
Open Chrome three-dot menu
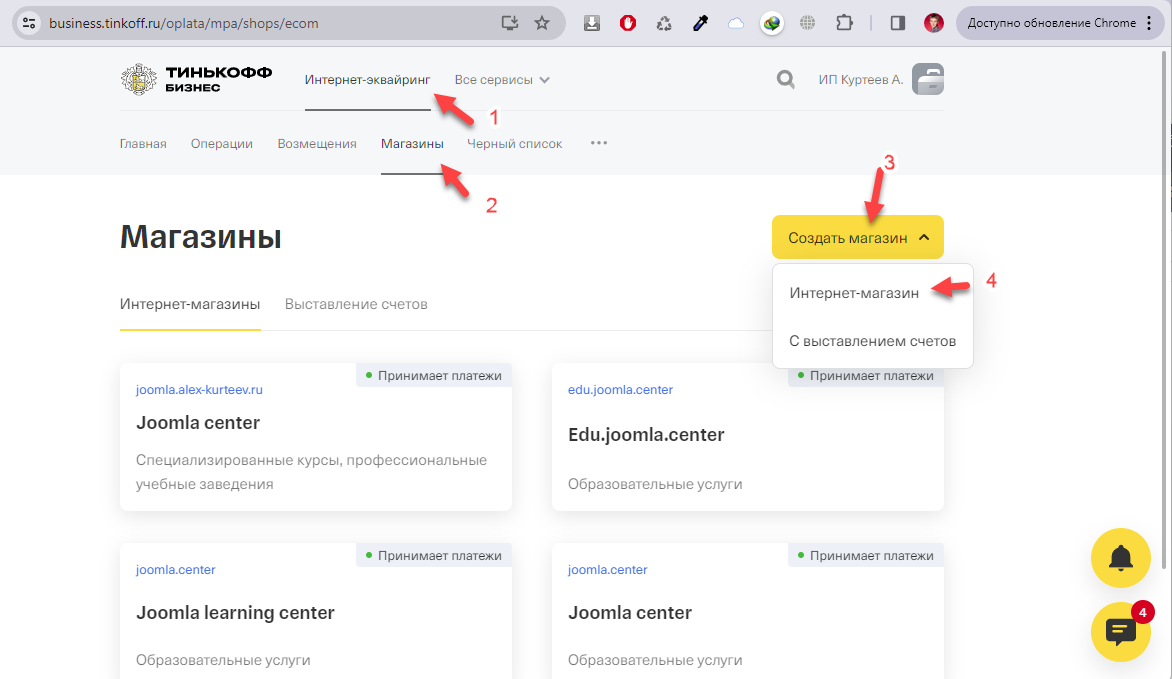(1150, 23)
